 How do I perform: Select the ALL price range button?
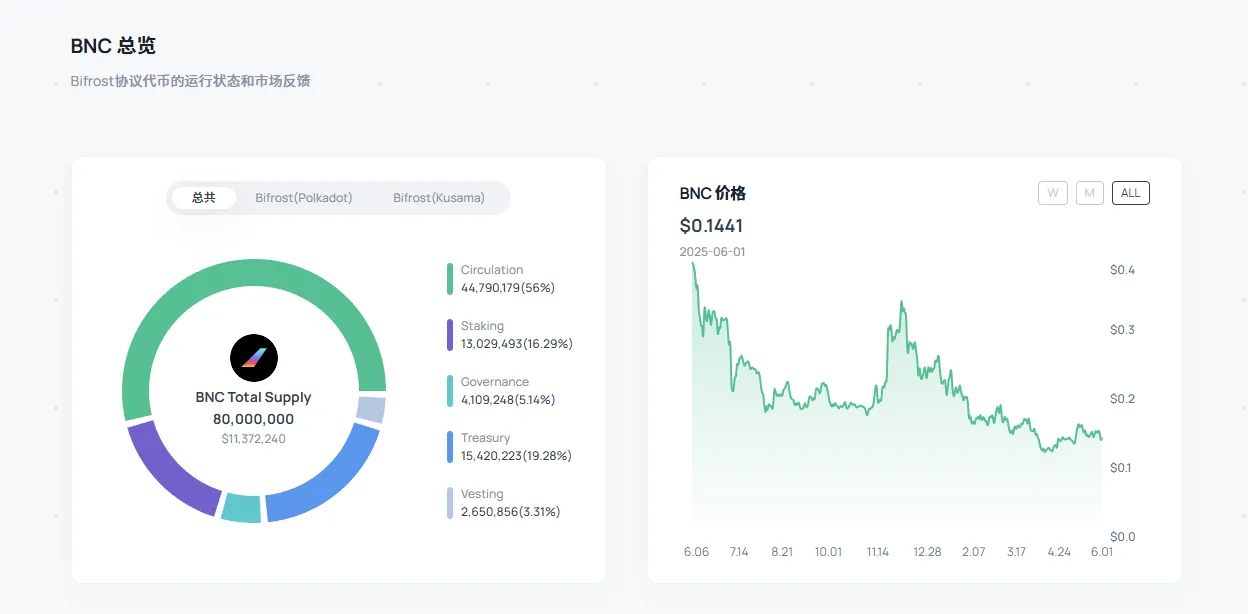[1131, 193]
